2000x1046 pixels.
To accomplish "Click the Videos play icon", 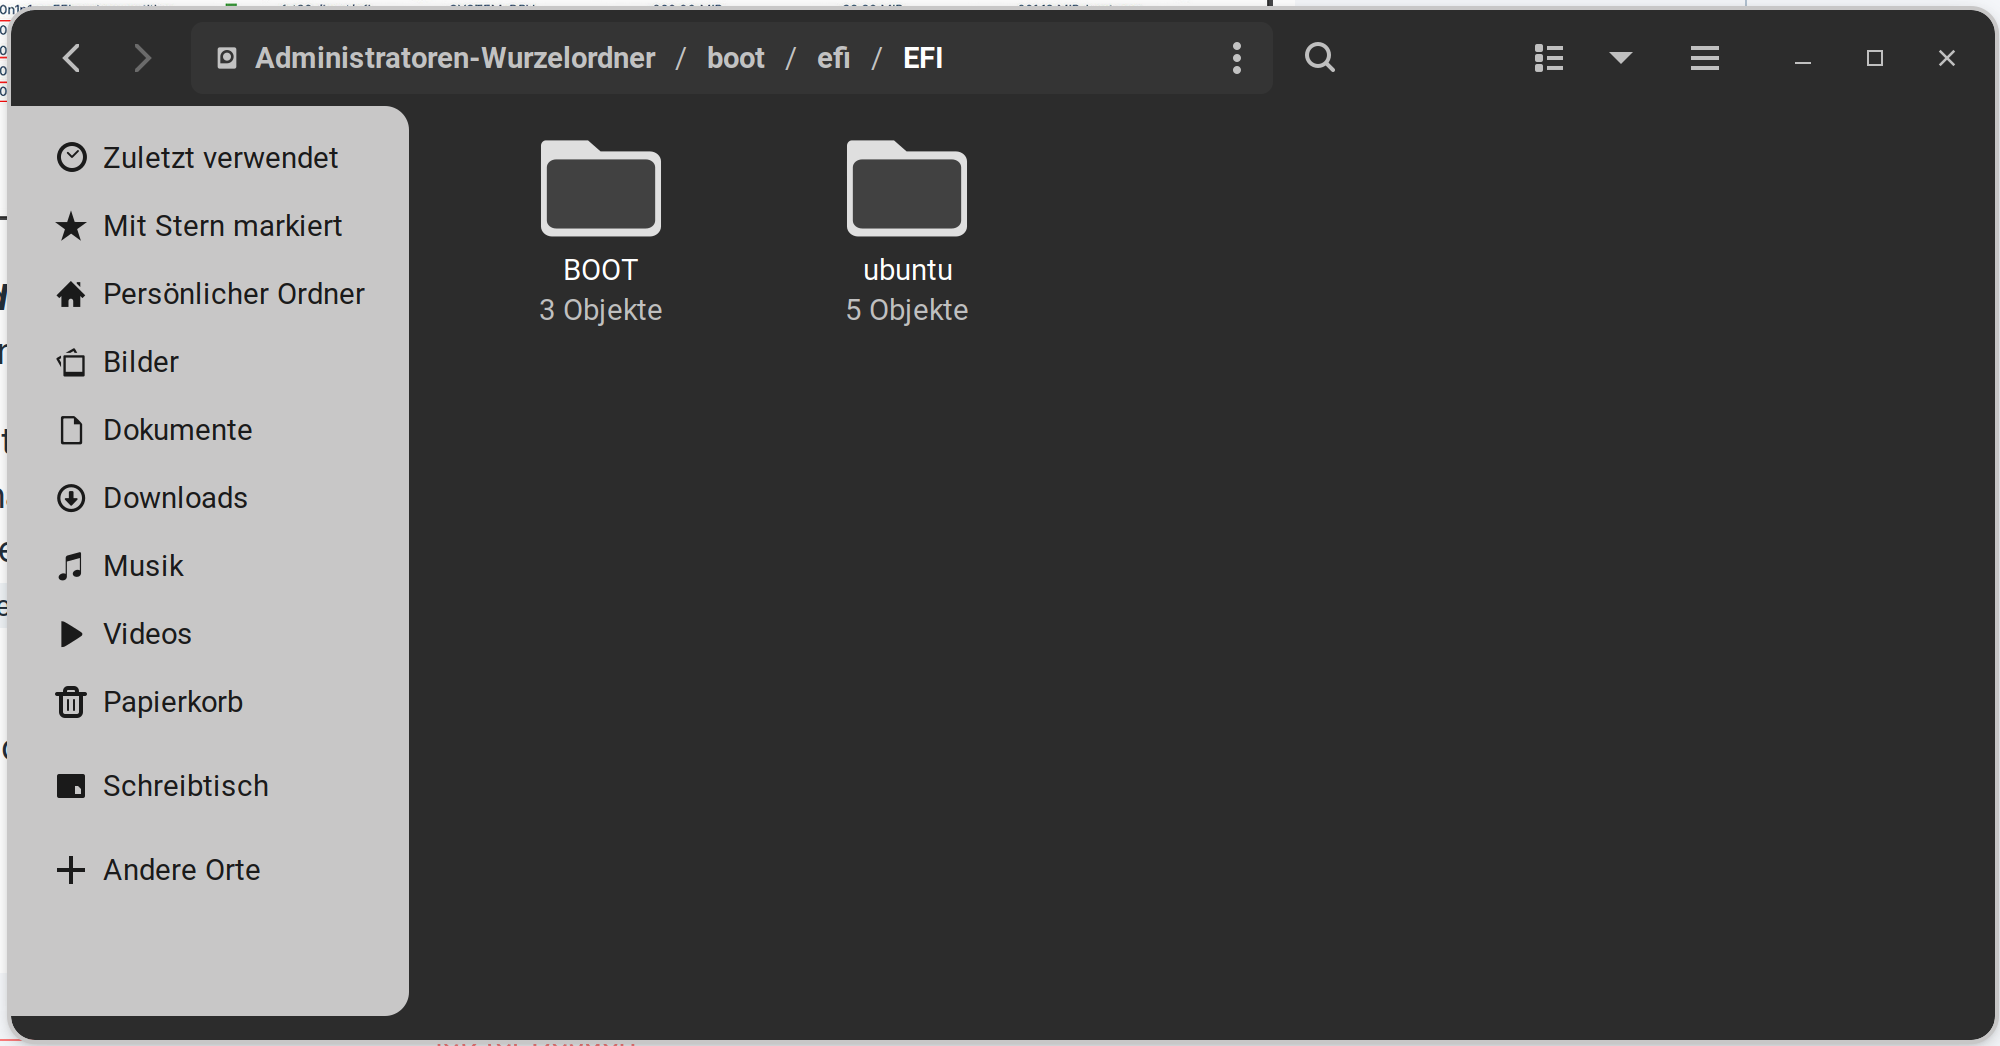I will (x=71, y=634).
